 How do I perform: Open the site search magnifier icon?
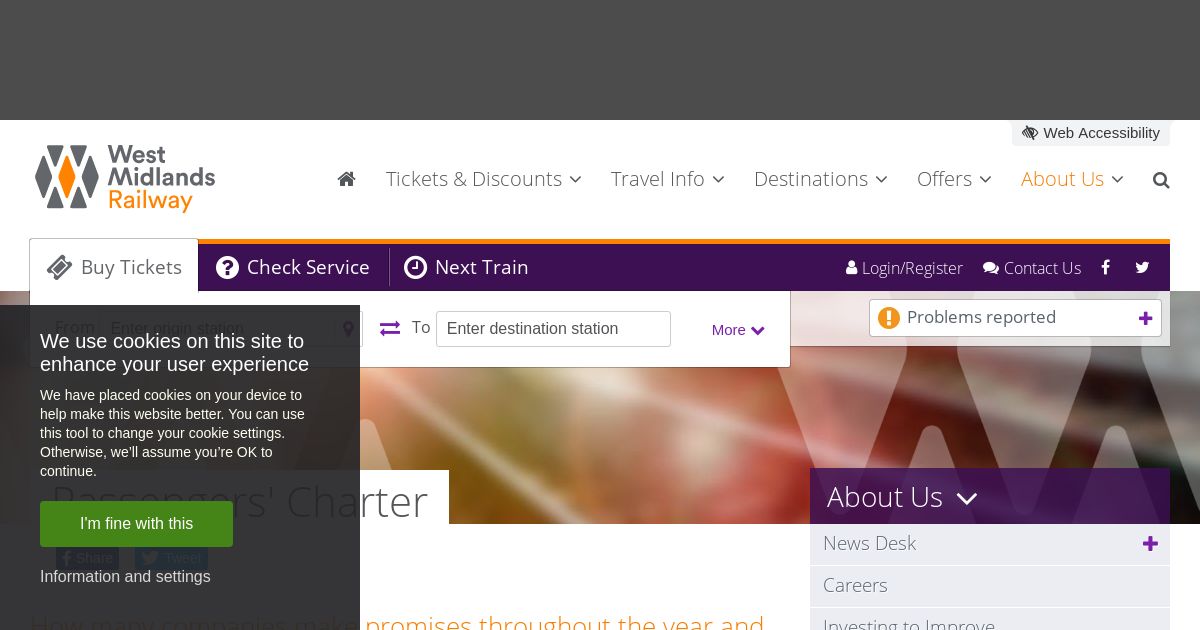1161,180
